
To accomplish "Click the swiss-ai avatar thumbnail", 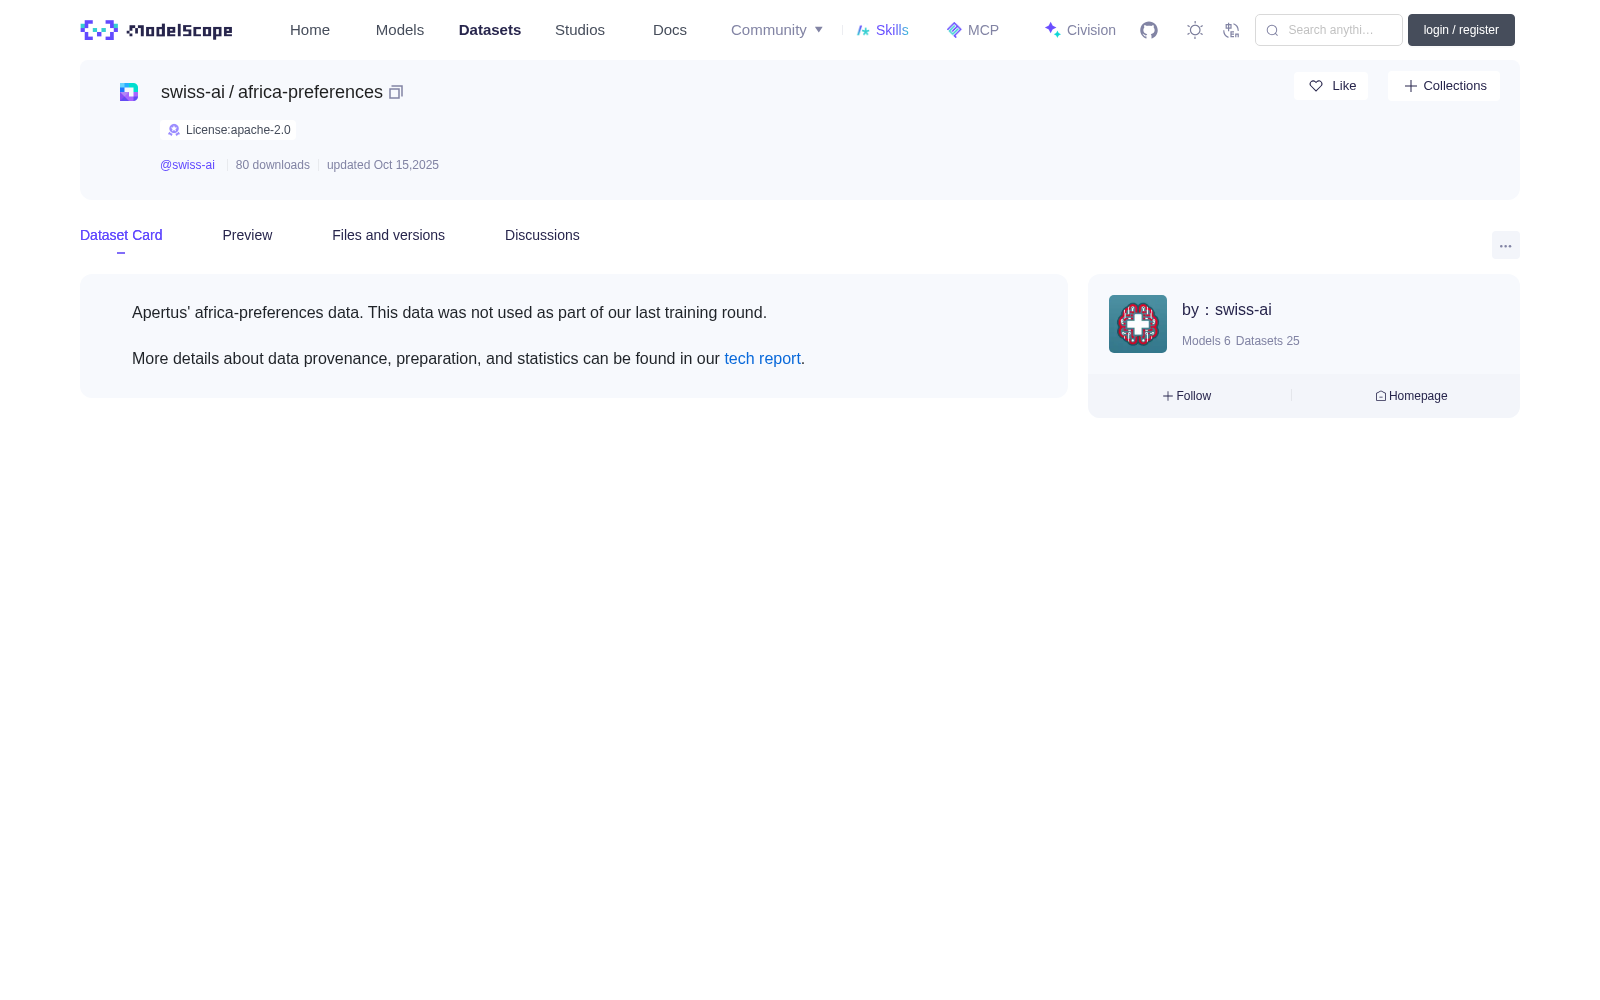I will tap(1138, 324).
